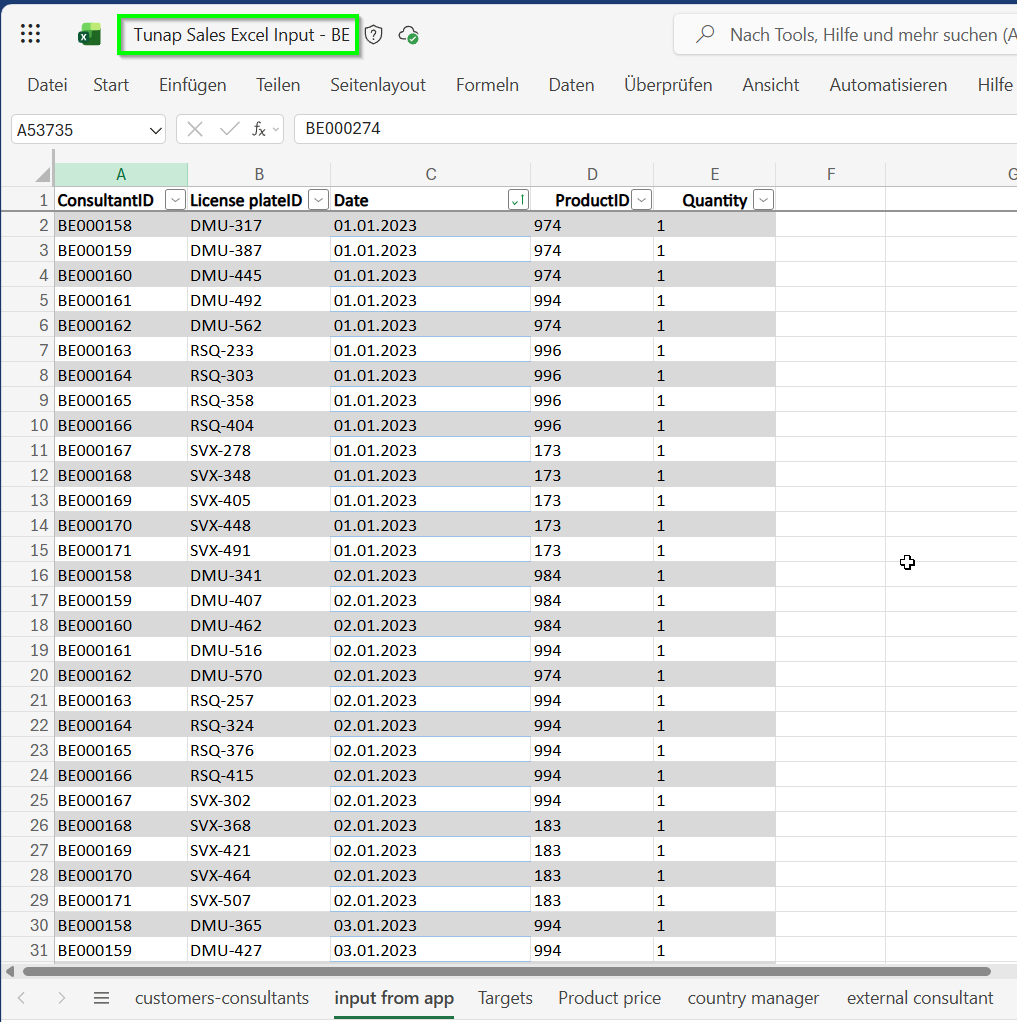The width and height of the screenshot is (1017, 1022).
Task: Open the Einfügen ribbon tab
Action: tap(192, 85)
